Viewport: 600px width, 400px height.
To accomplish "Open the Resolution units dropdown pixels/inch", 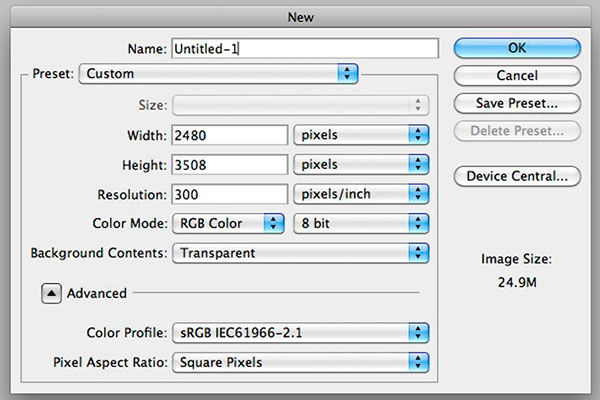I will pyautogui.click(x=361, y=194).
